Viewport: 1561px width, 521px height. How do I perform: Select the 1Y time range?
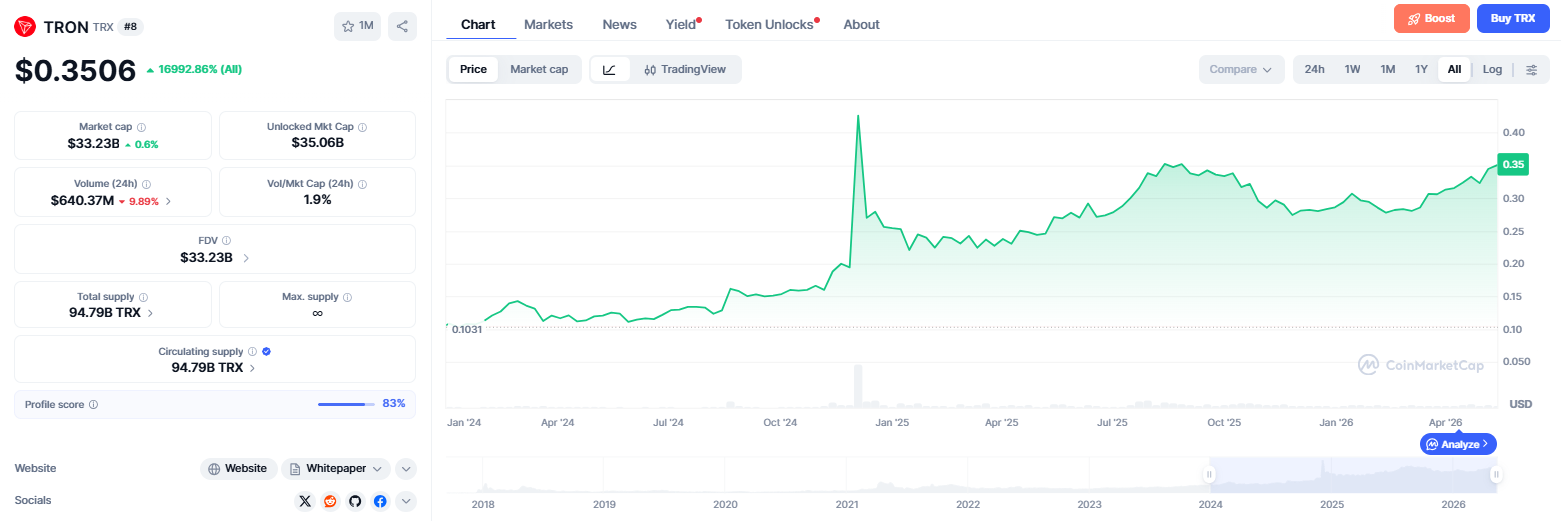1421,69
